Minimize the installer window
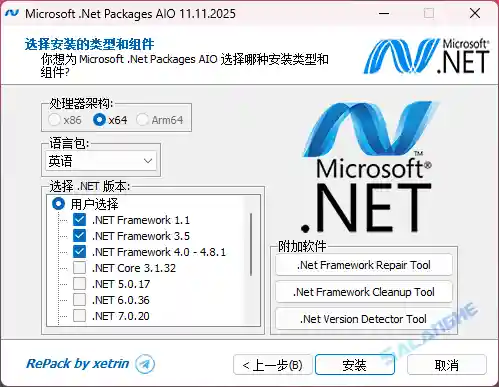This screenshot has height=387, width=499. tap(384, 14)
